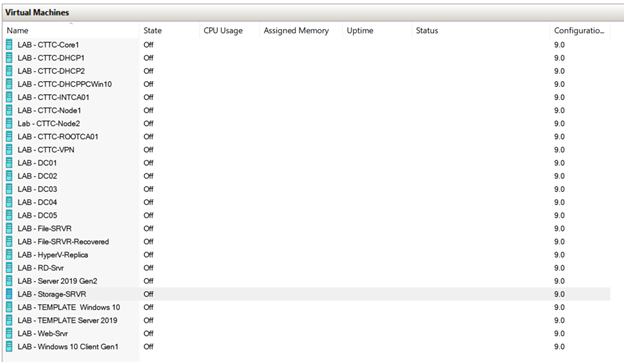
Task: Select the Lab - CTTC-Node2 name text
Action: 49,123
